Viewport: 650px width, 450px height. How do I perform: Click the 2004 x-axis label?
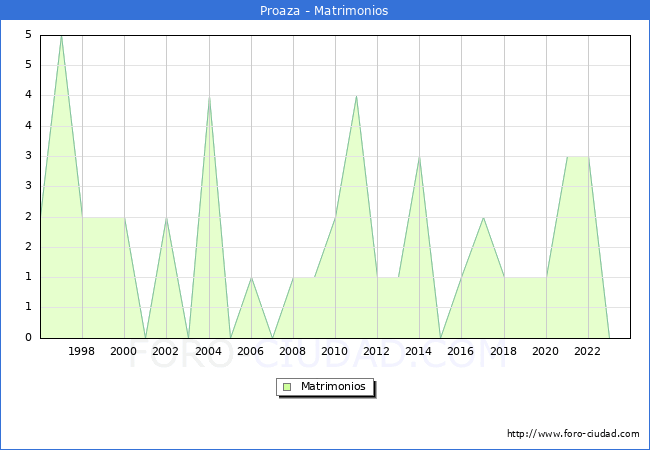208,351
